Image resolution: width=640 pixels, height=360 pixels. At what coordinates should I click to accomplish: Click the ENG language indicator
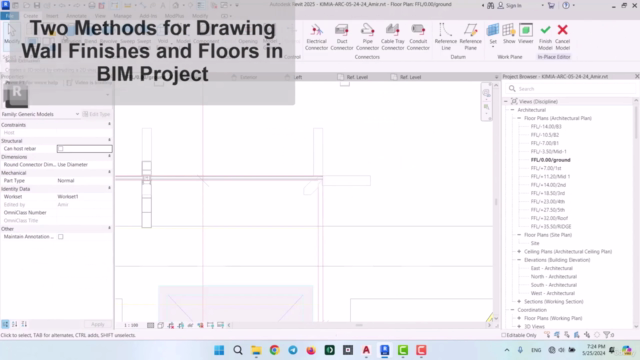pos(536,350)
